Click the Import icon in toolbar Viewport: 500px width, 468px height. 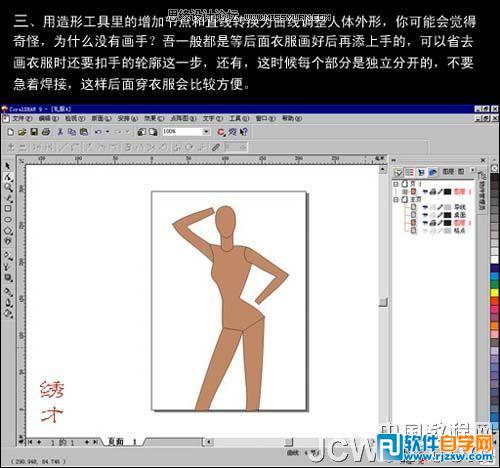(x=141, y=132)
